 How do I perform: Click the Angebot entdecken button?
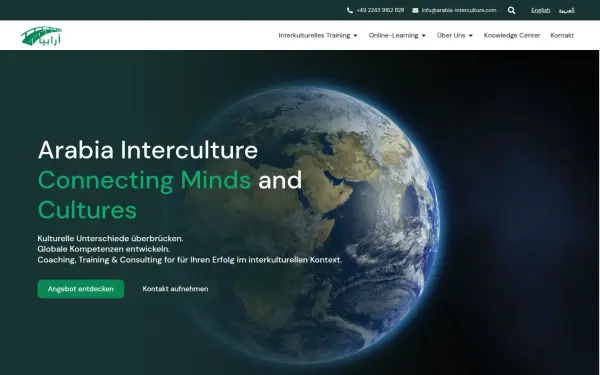click(x=81, y=289)
